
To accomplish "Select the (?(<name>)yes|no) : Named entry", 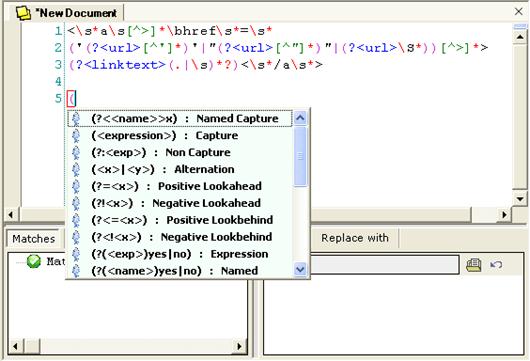I will pos(180,271).
